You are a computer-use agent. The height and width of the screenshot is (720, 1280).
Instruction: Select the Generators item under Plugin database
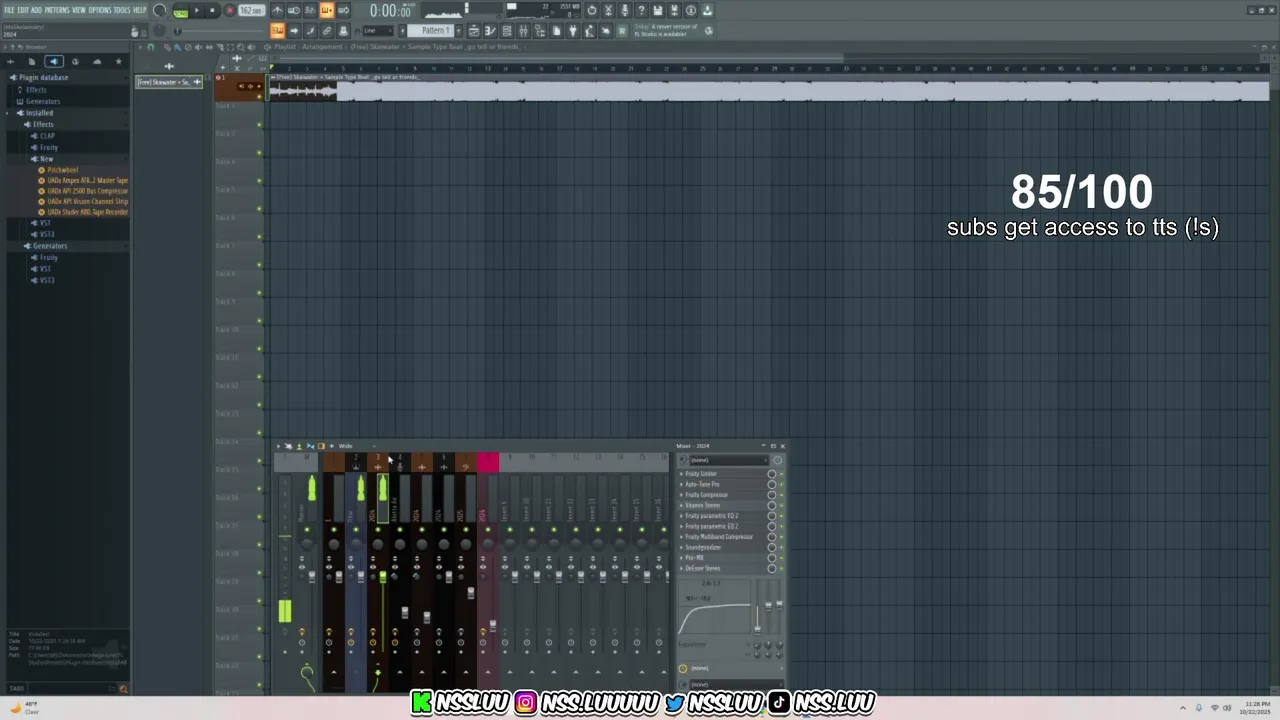pyautogui.click(x=42, y=101)
